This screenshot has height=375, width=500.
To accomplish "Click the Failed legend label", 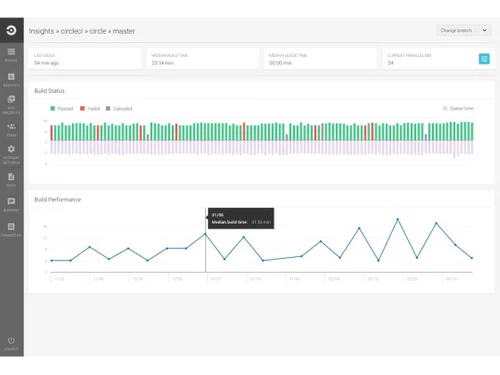I will coord(94,109).
